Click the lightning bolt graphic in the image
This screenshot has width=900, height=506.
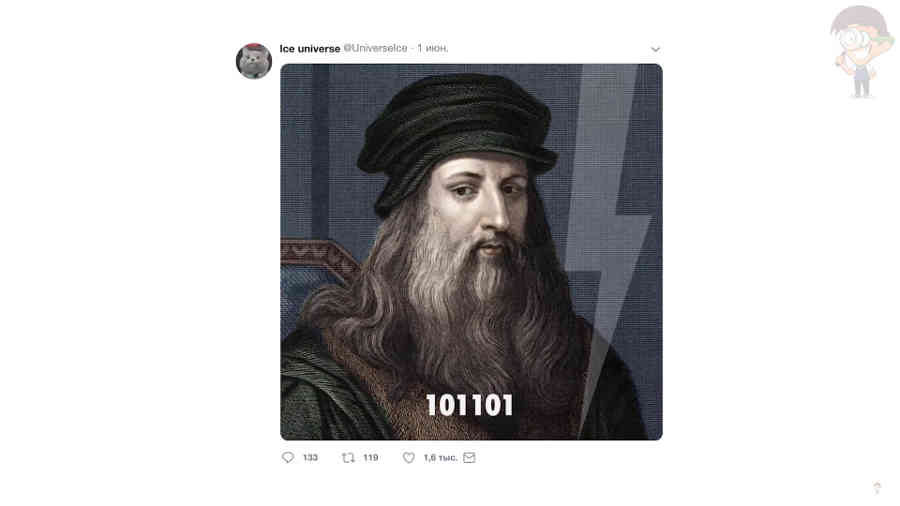click(610, 241)
